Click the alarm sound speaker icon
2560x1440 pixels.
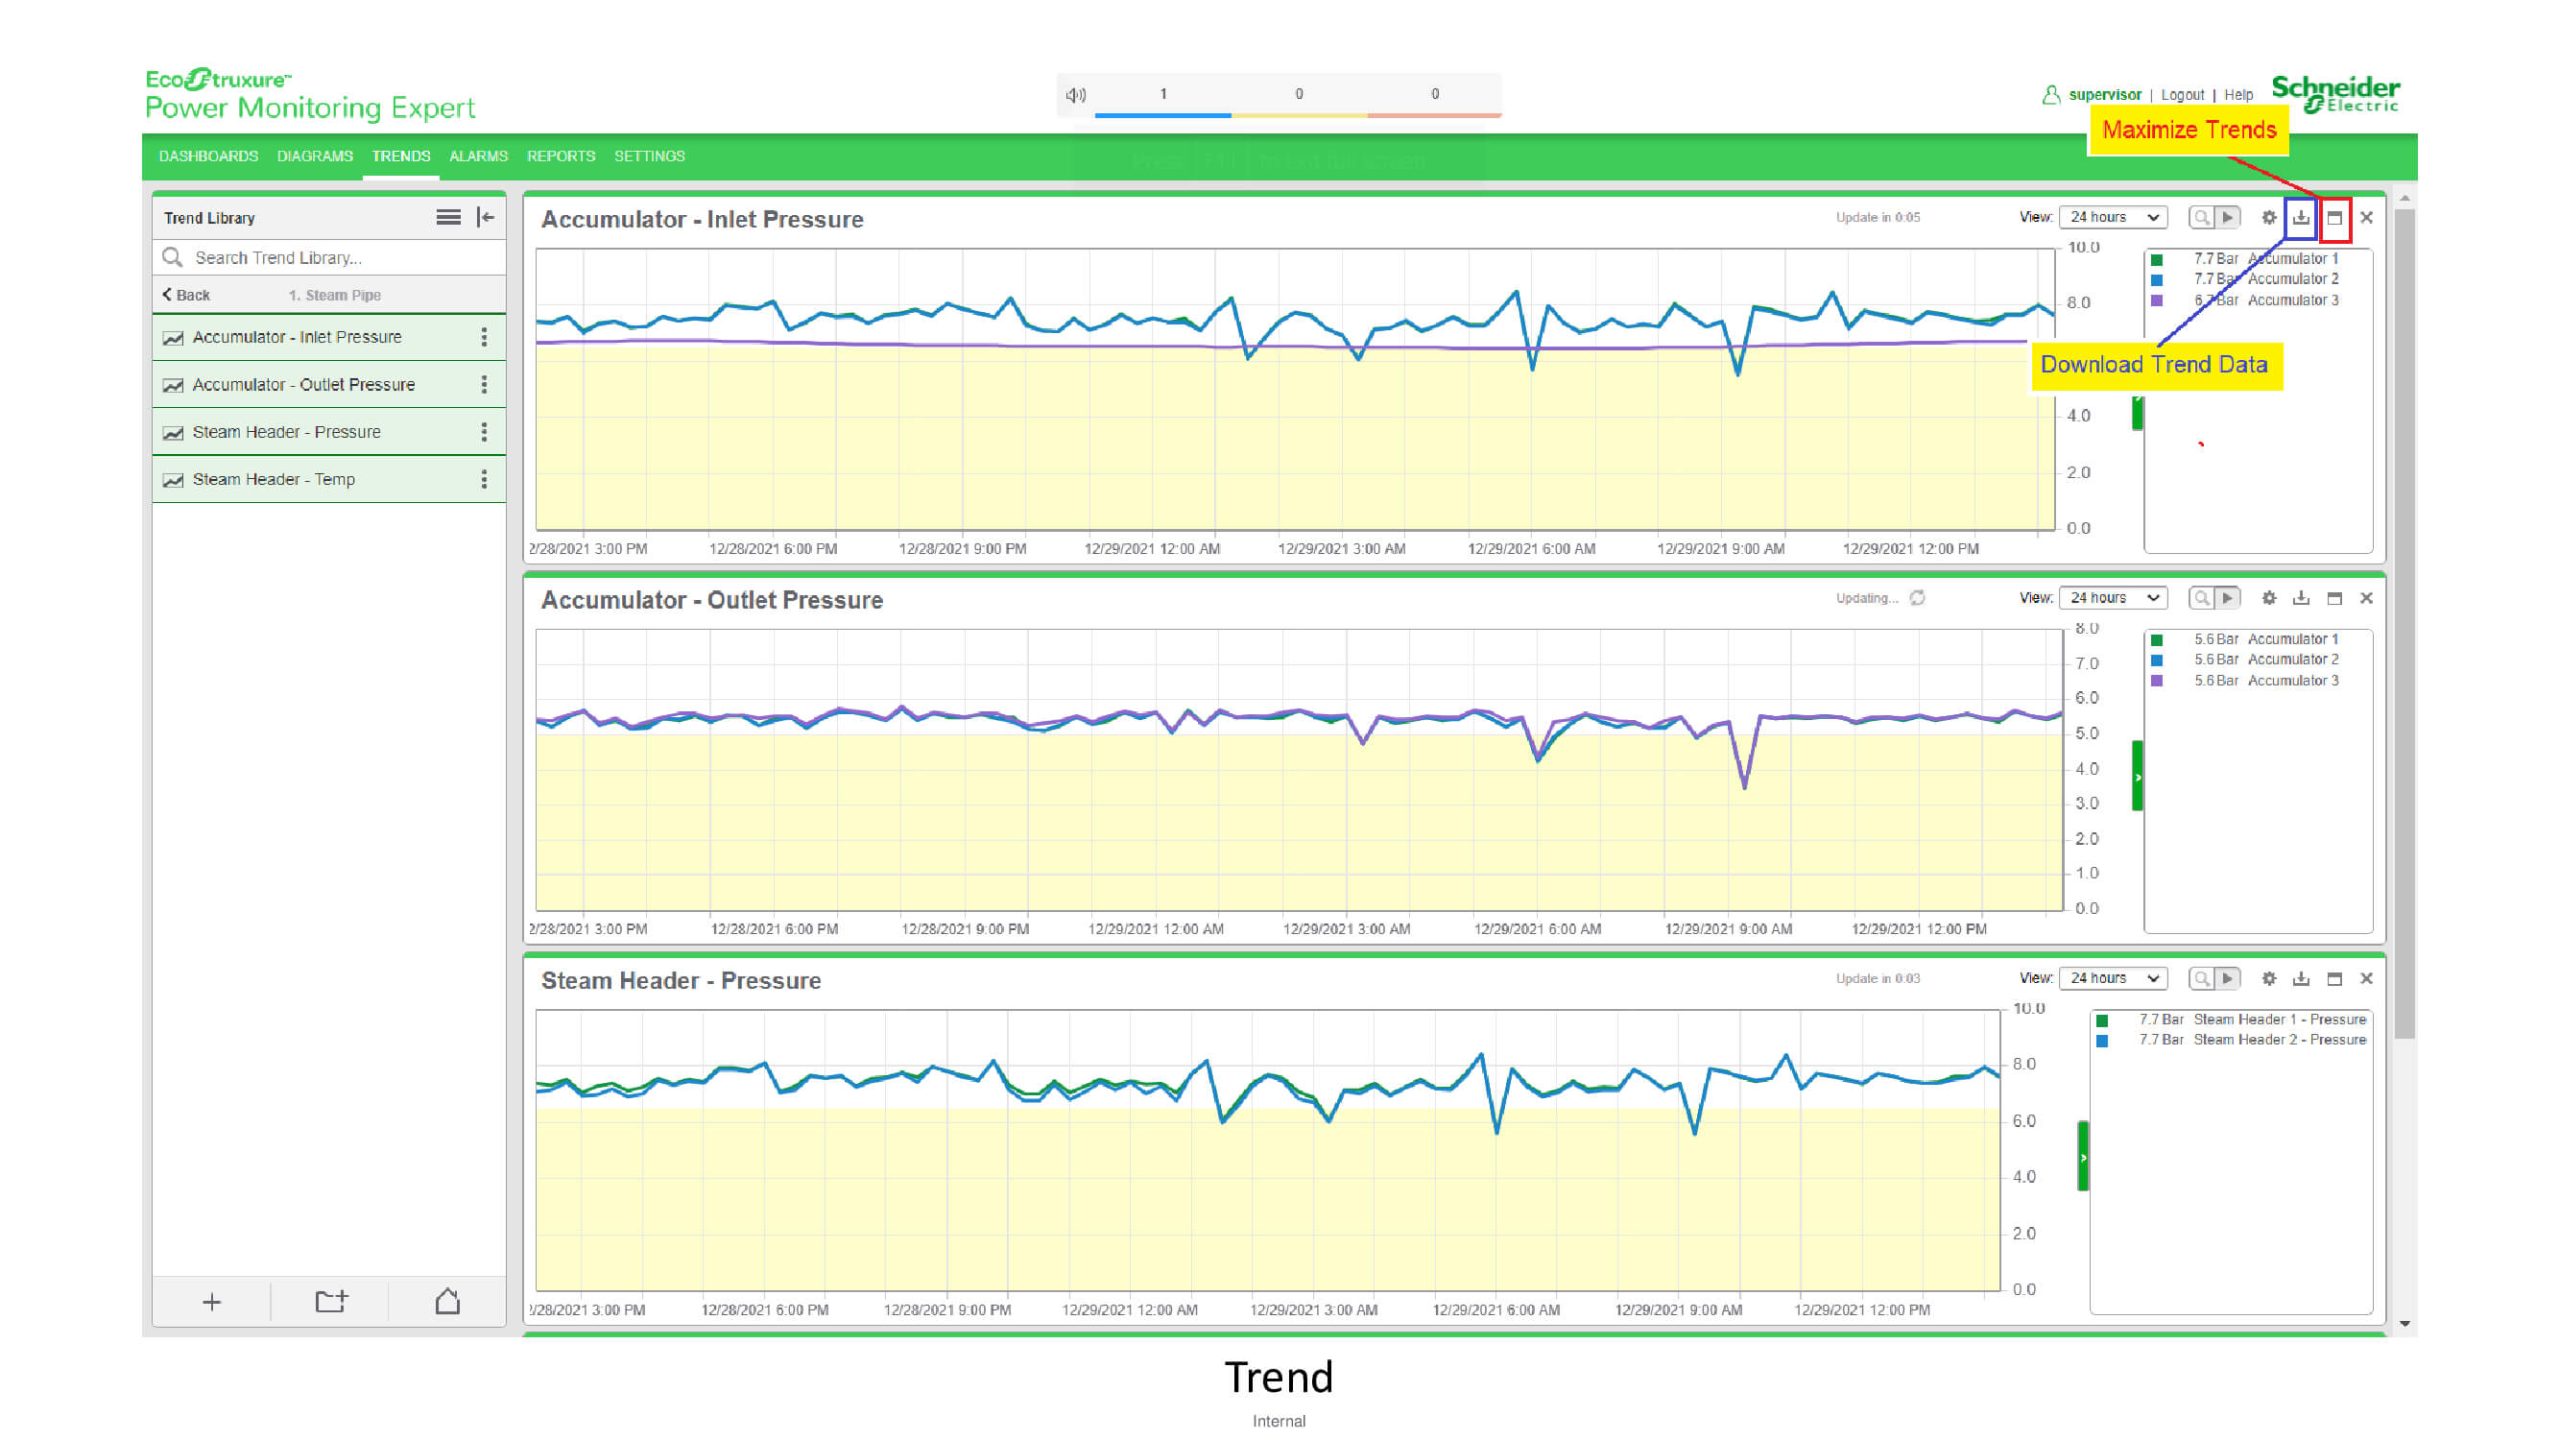click(1076, 95)
